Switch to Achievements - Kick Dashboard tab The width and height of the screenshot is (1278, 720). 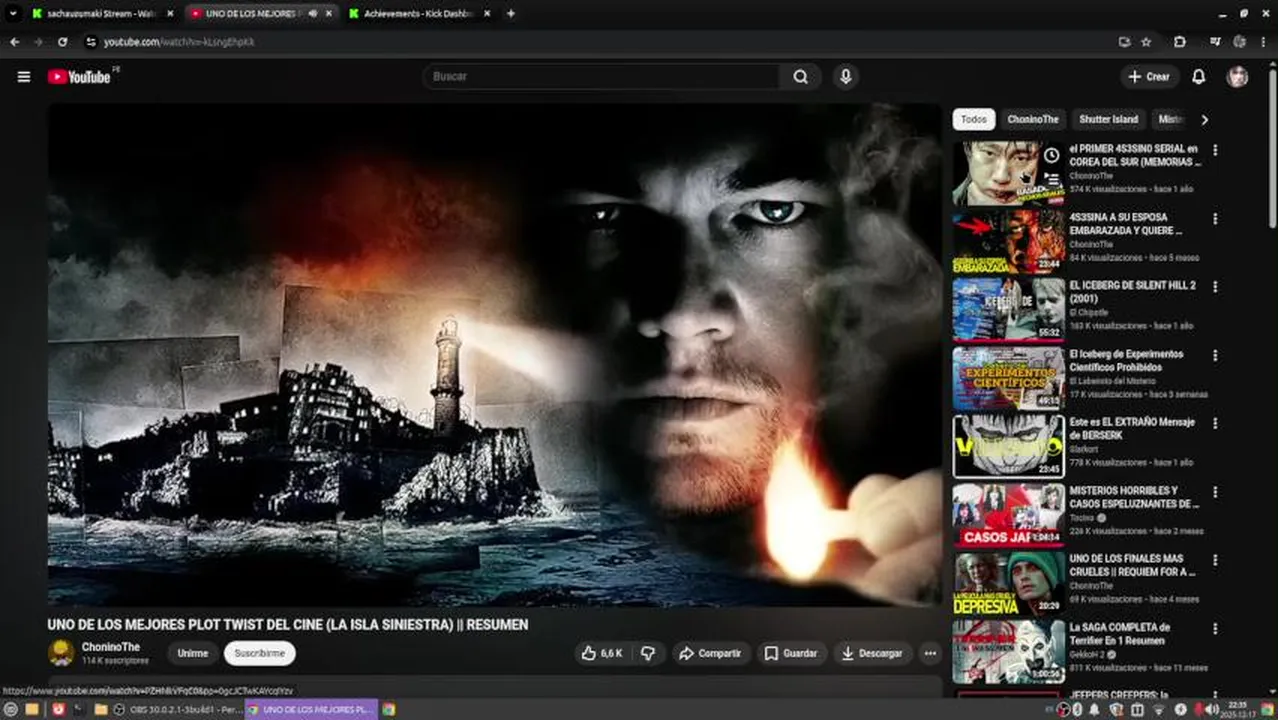pos(419,14)
